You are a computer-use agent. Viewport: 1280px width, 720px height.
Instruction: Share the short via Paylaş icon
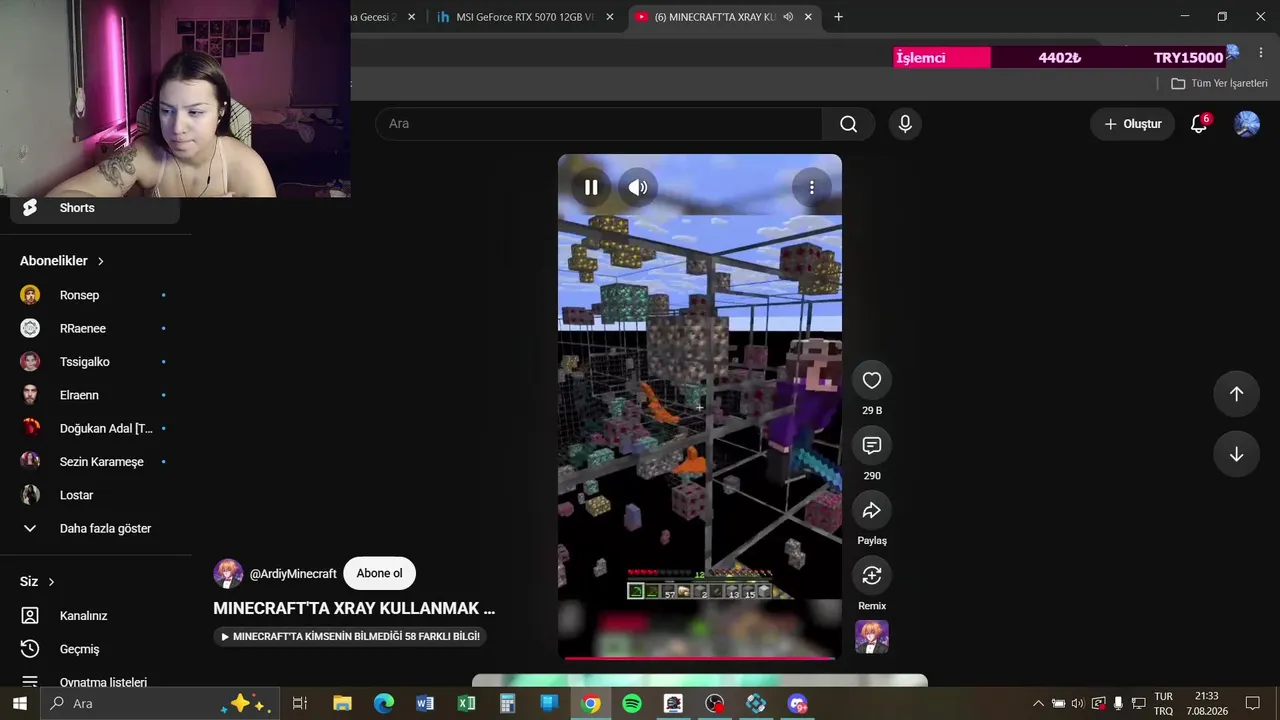coord(872,510)
